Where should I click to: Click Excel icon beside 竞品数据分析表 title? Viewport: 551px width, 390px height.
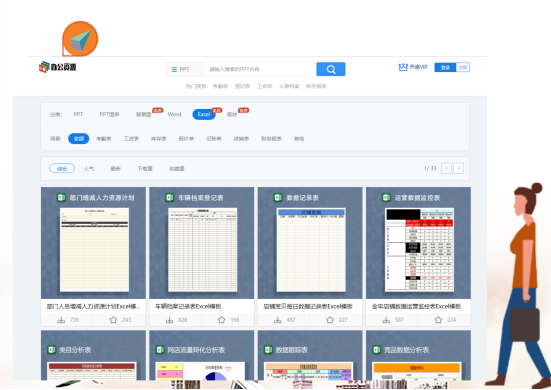click(377, 350)
